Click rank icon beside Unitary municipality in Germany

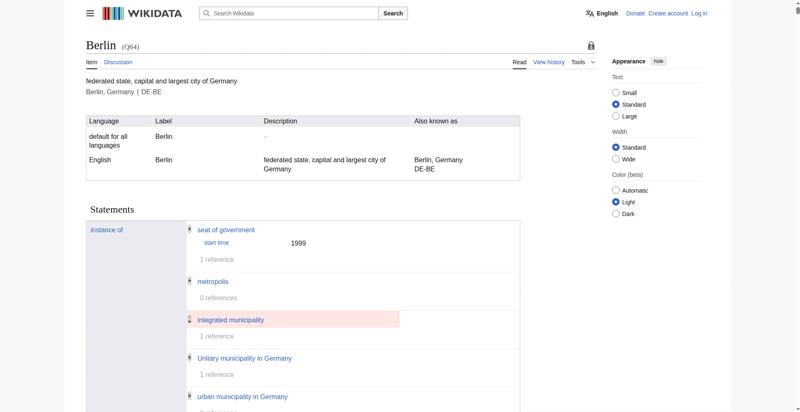coord(190,358)
